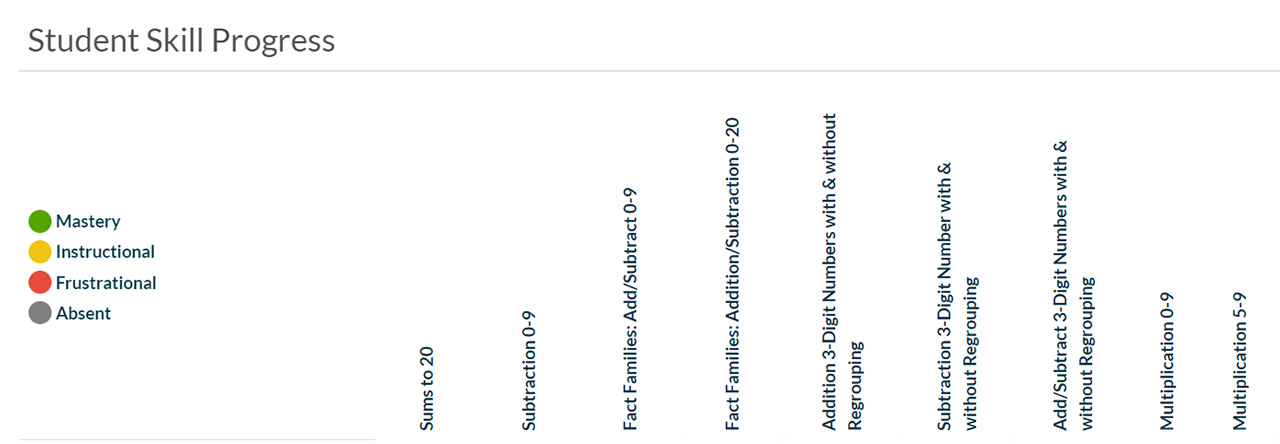Viewport: 1280px width, 444px height.
Task: Select the Absent legend label
Action: [83, 313]
